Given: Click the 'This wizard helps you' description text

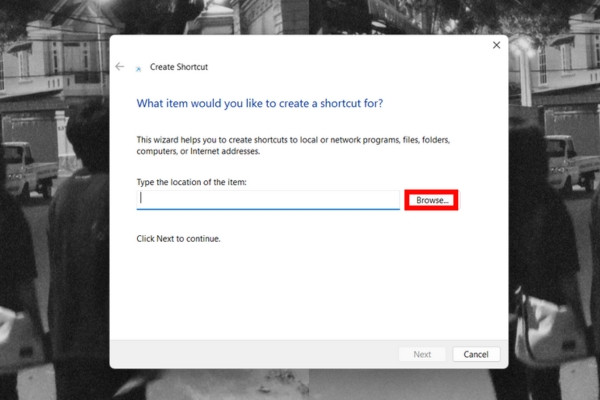Looking at the screenshot, I should click(293, 145).
